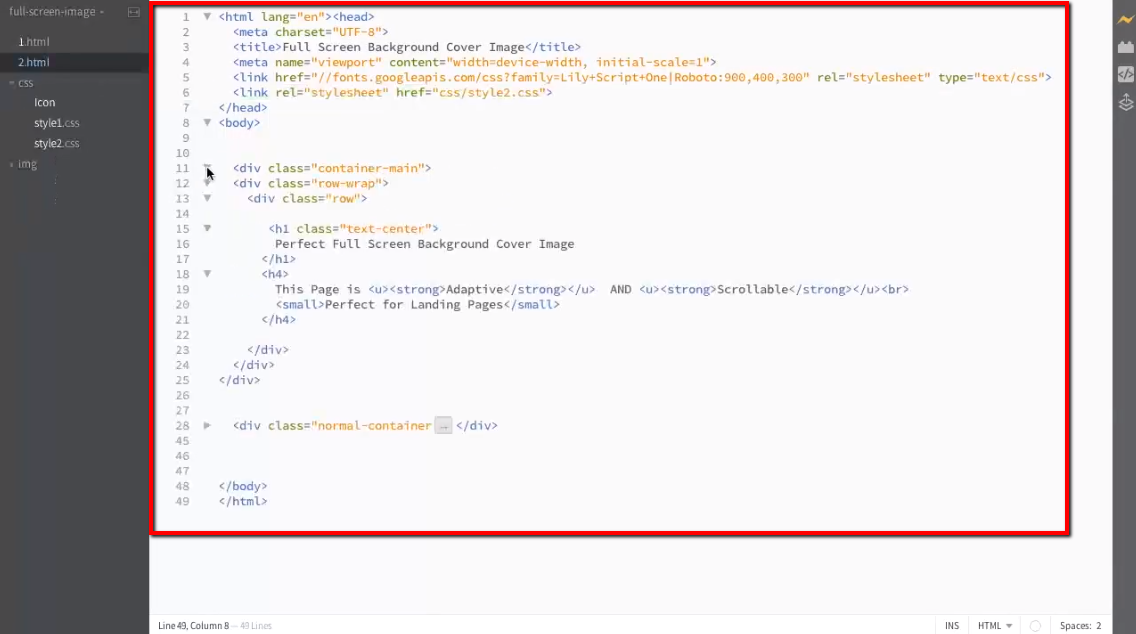The image size is (1136, 634).
Task: Open style1.css from the sidebar
Action: click(55, 122)
